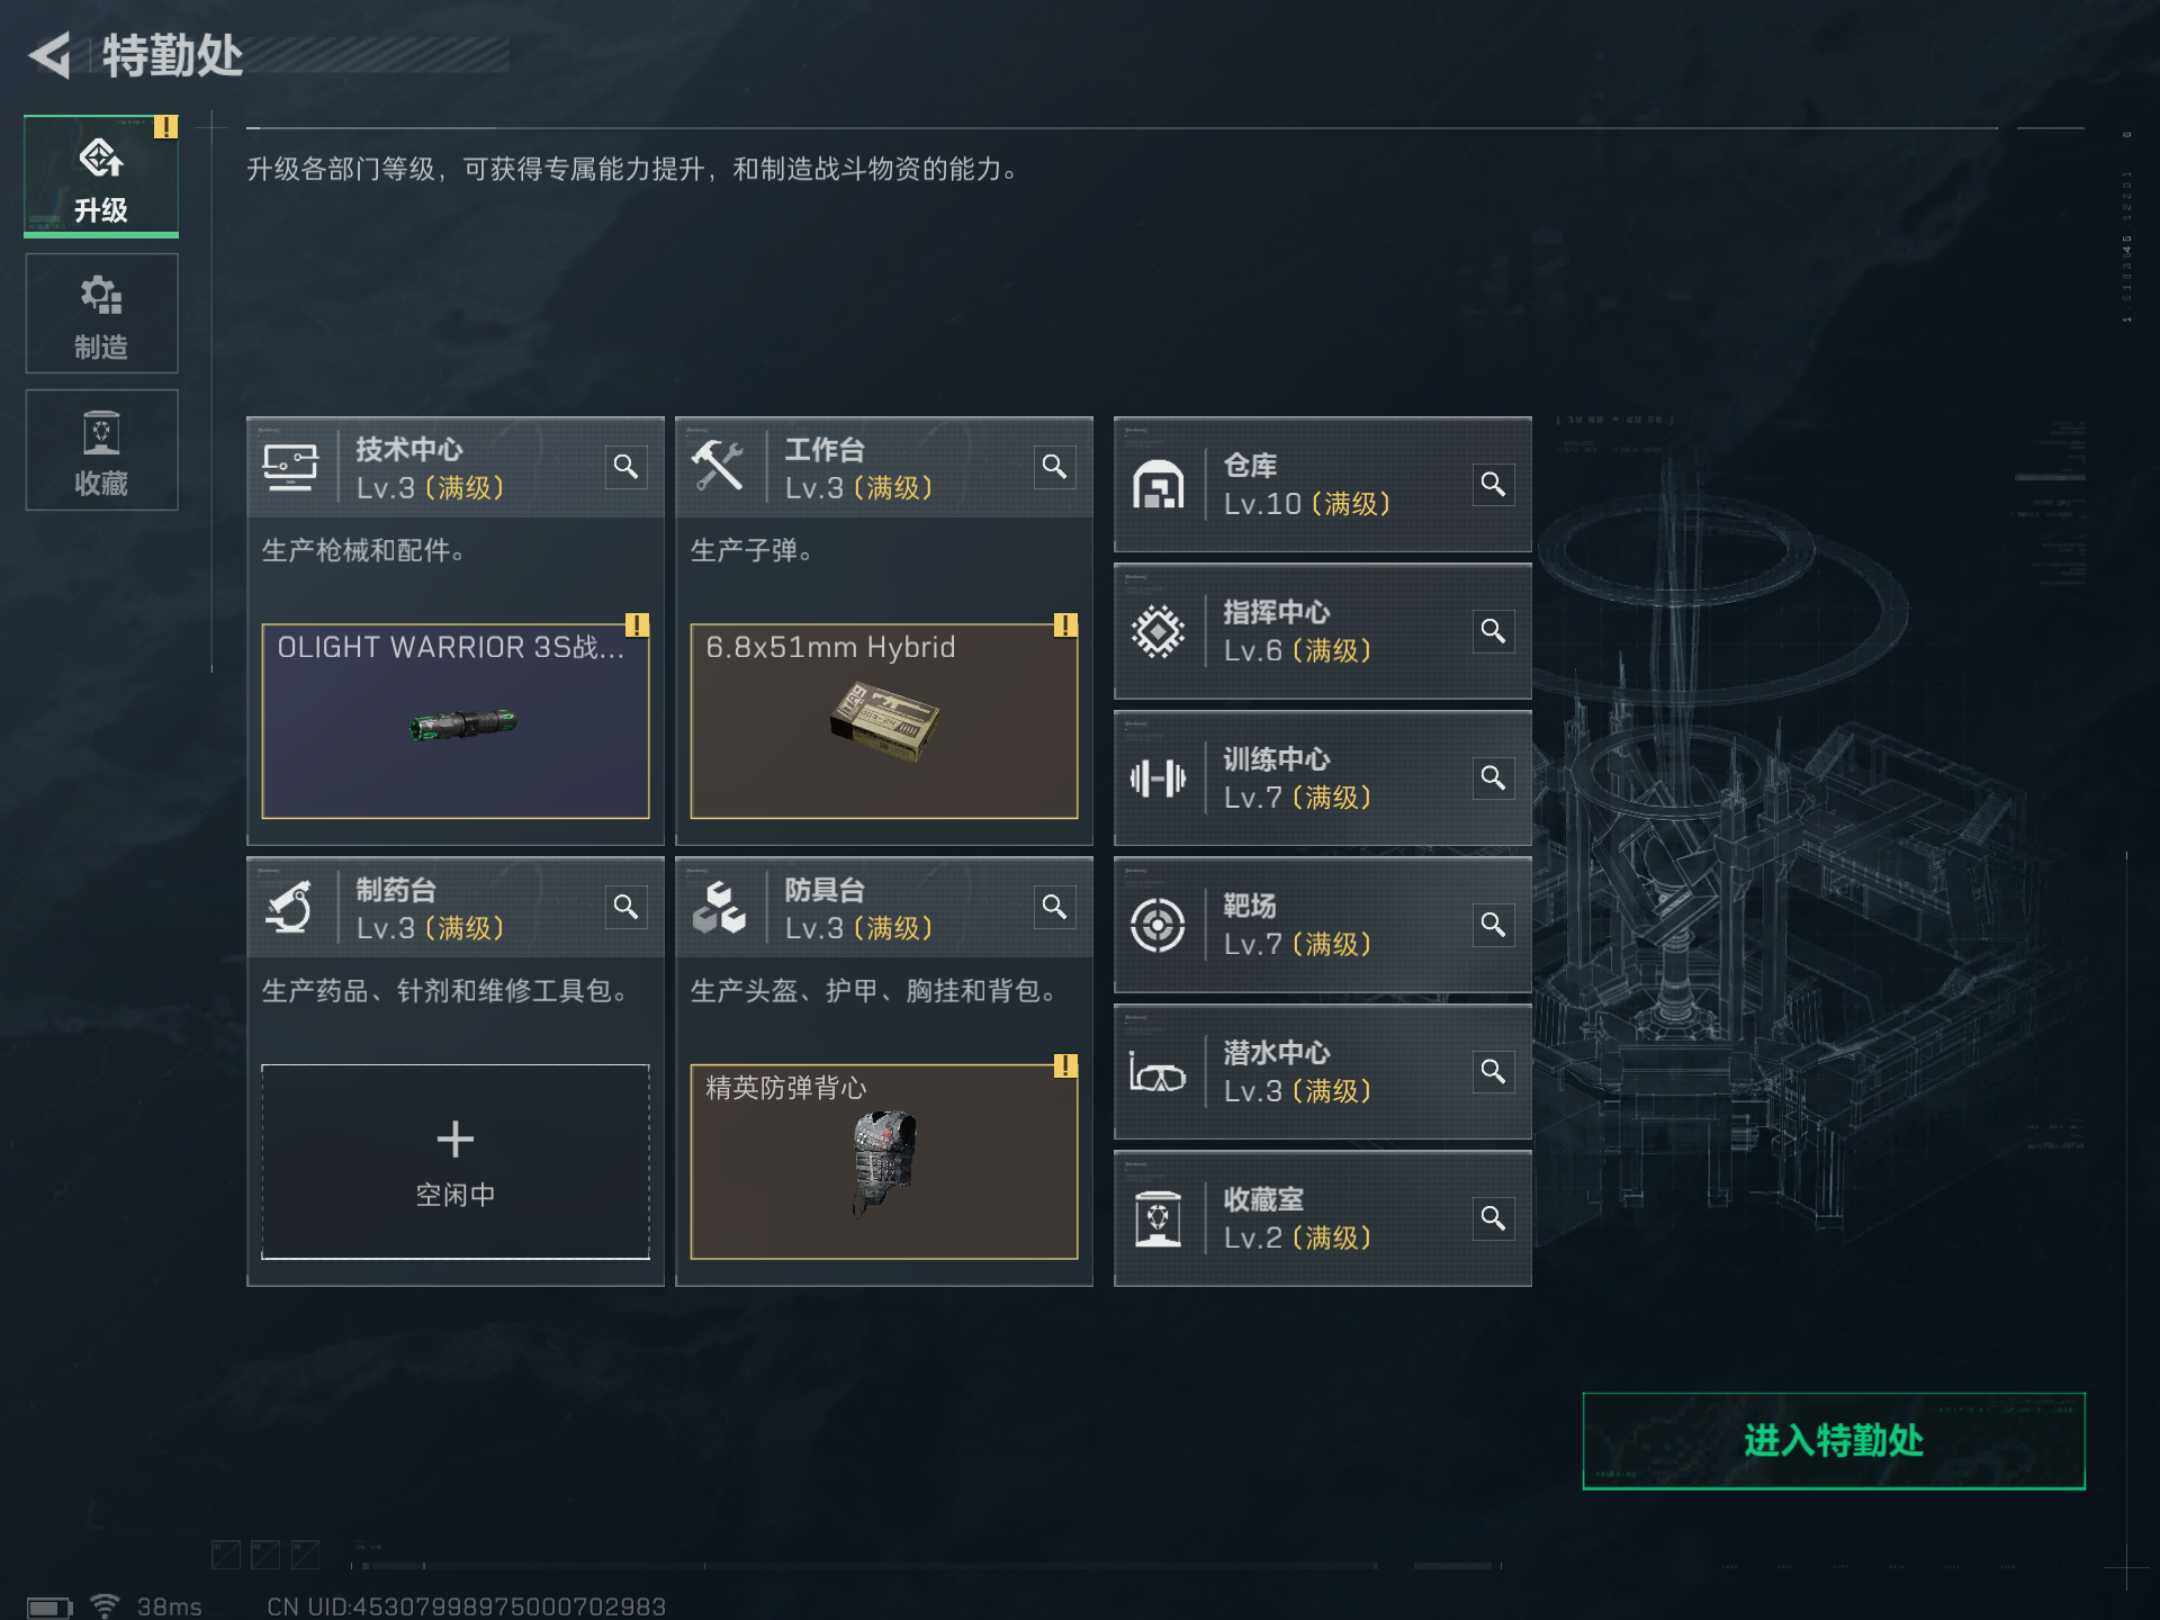This screenshot has height=1620, width=2160.
Task: Inspect 防具台 with its magnifier icon
Action: click(x=1054, y=906)
